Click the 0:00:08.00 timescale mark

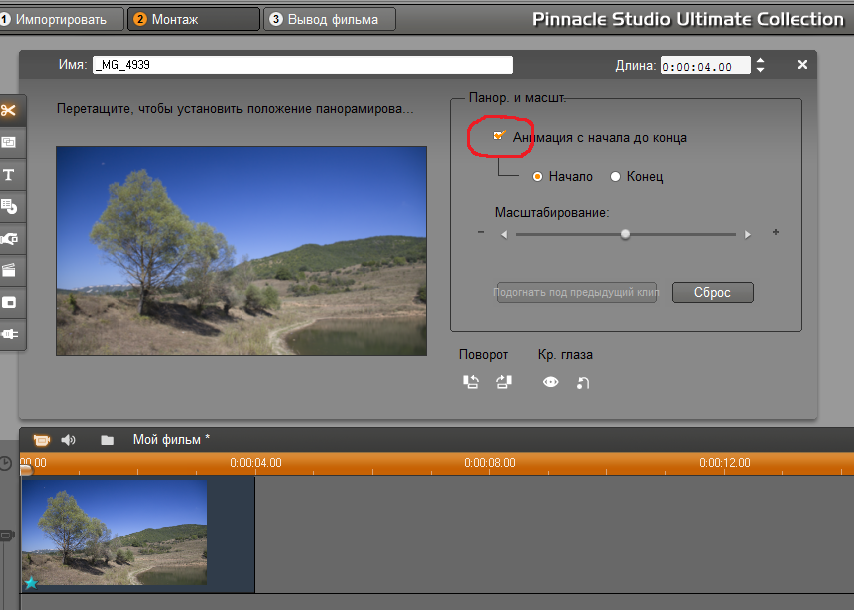(490, 463)
